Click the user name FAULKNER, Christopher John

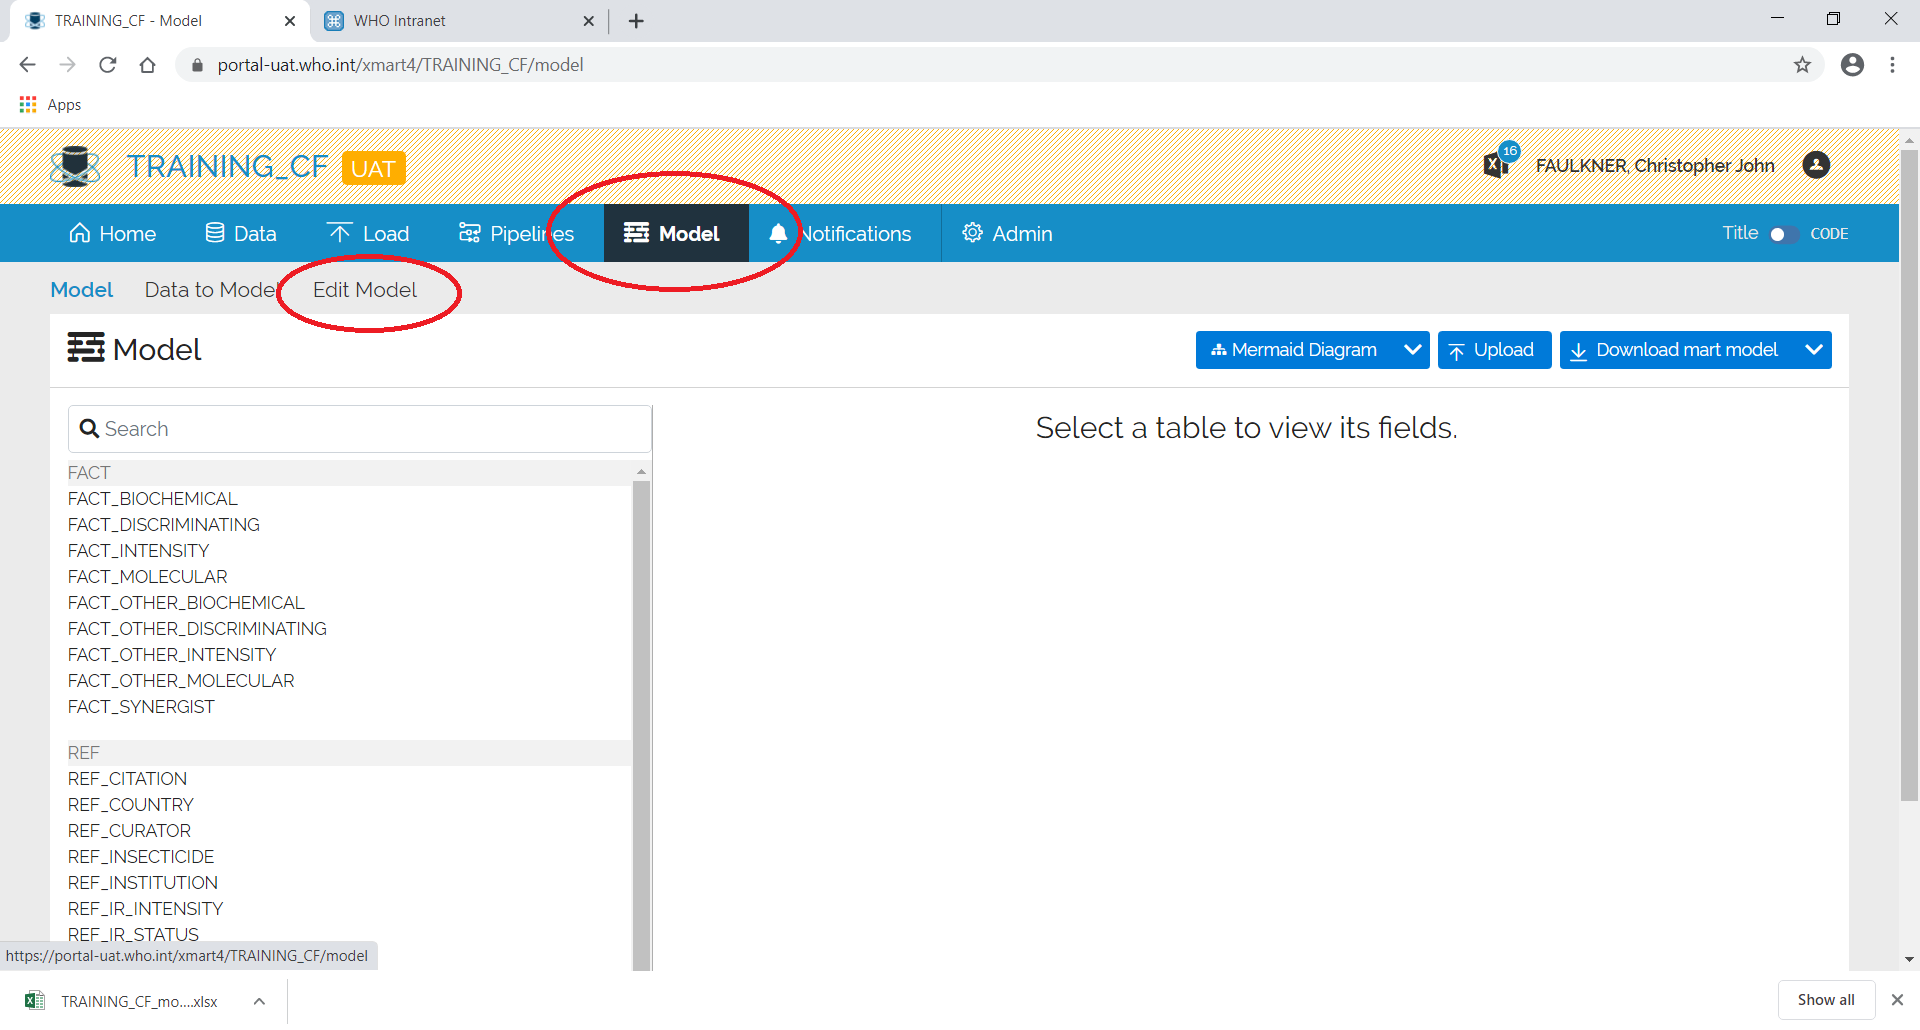click(1655, 166)
